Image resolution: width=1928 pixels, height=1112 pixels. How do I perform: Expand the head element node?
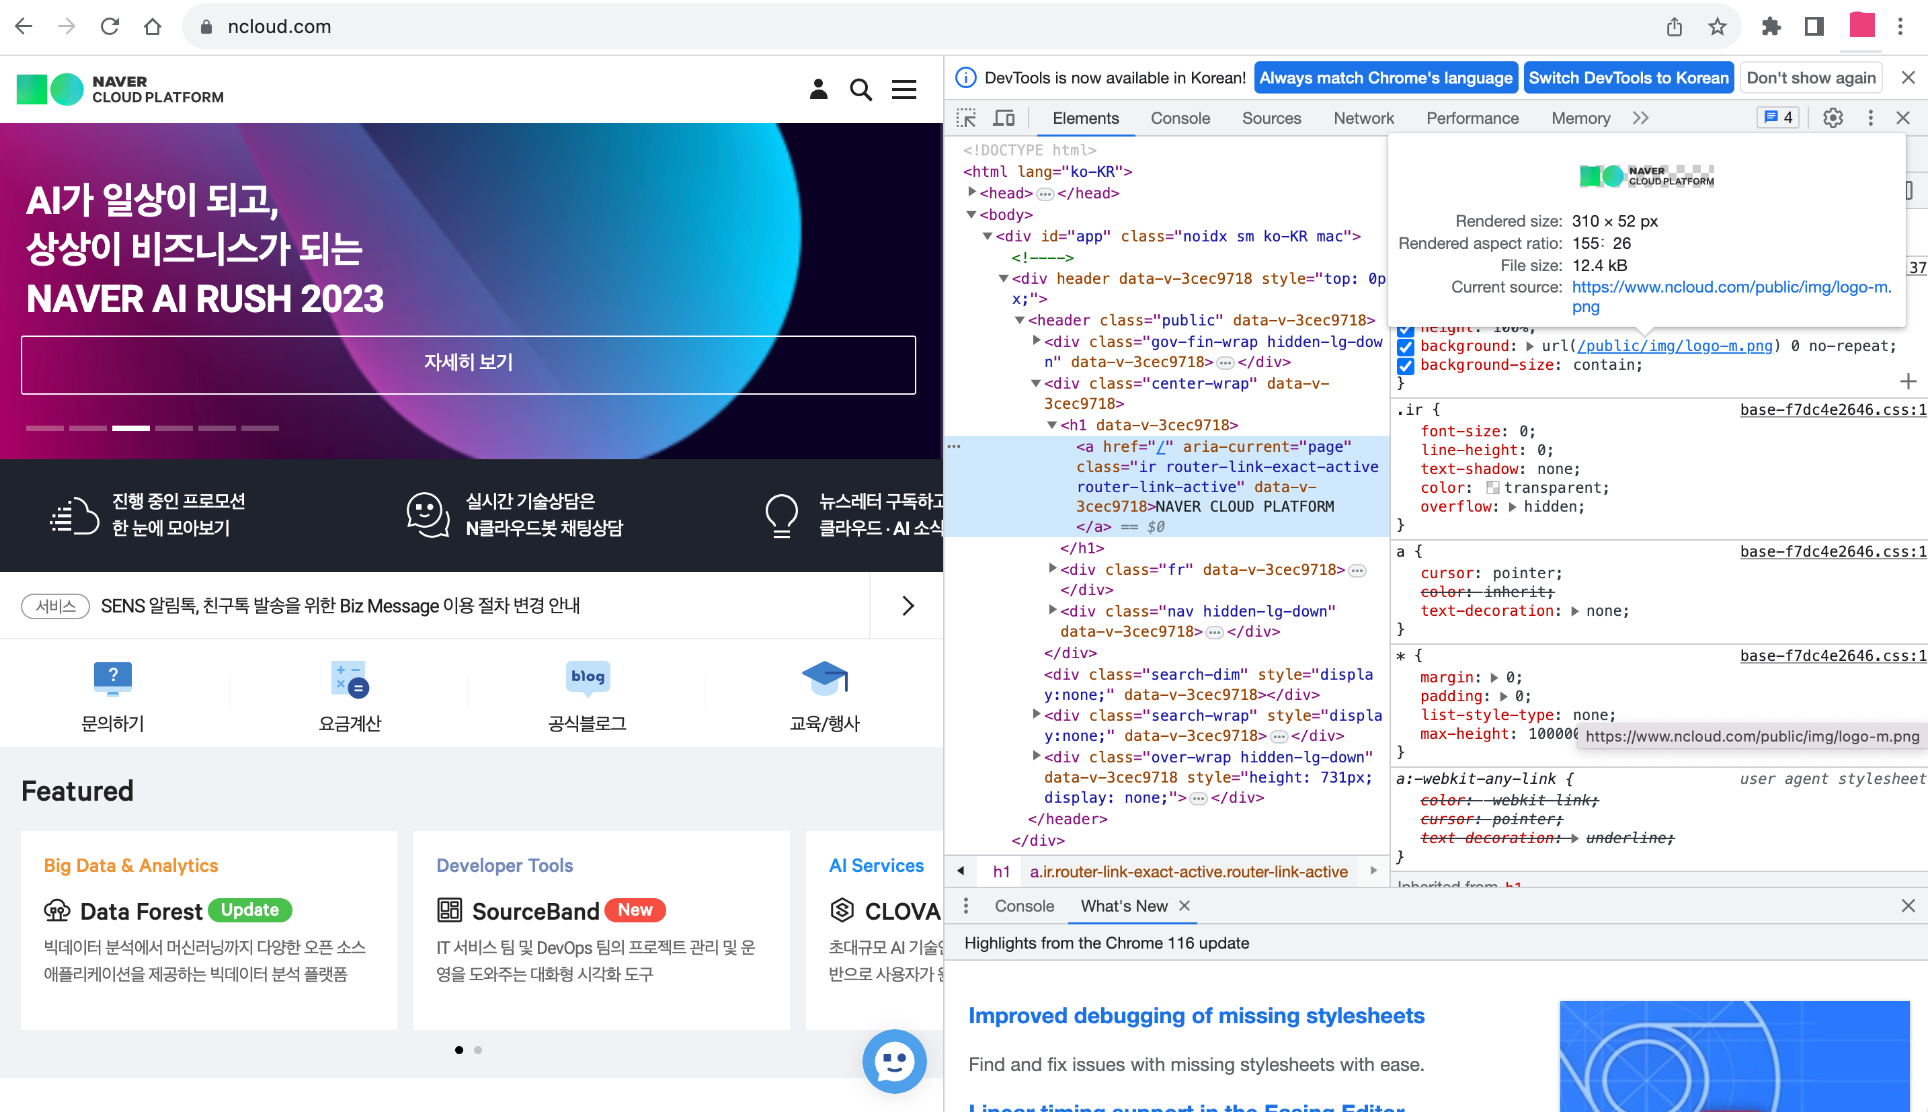[972, 193]
